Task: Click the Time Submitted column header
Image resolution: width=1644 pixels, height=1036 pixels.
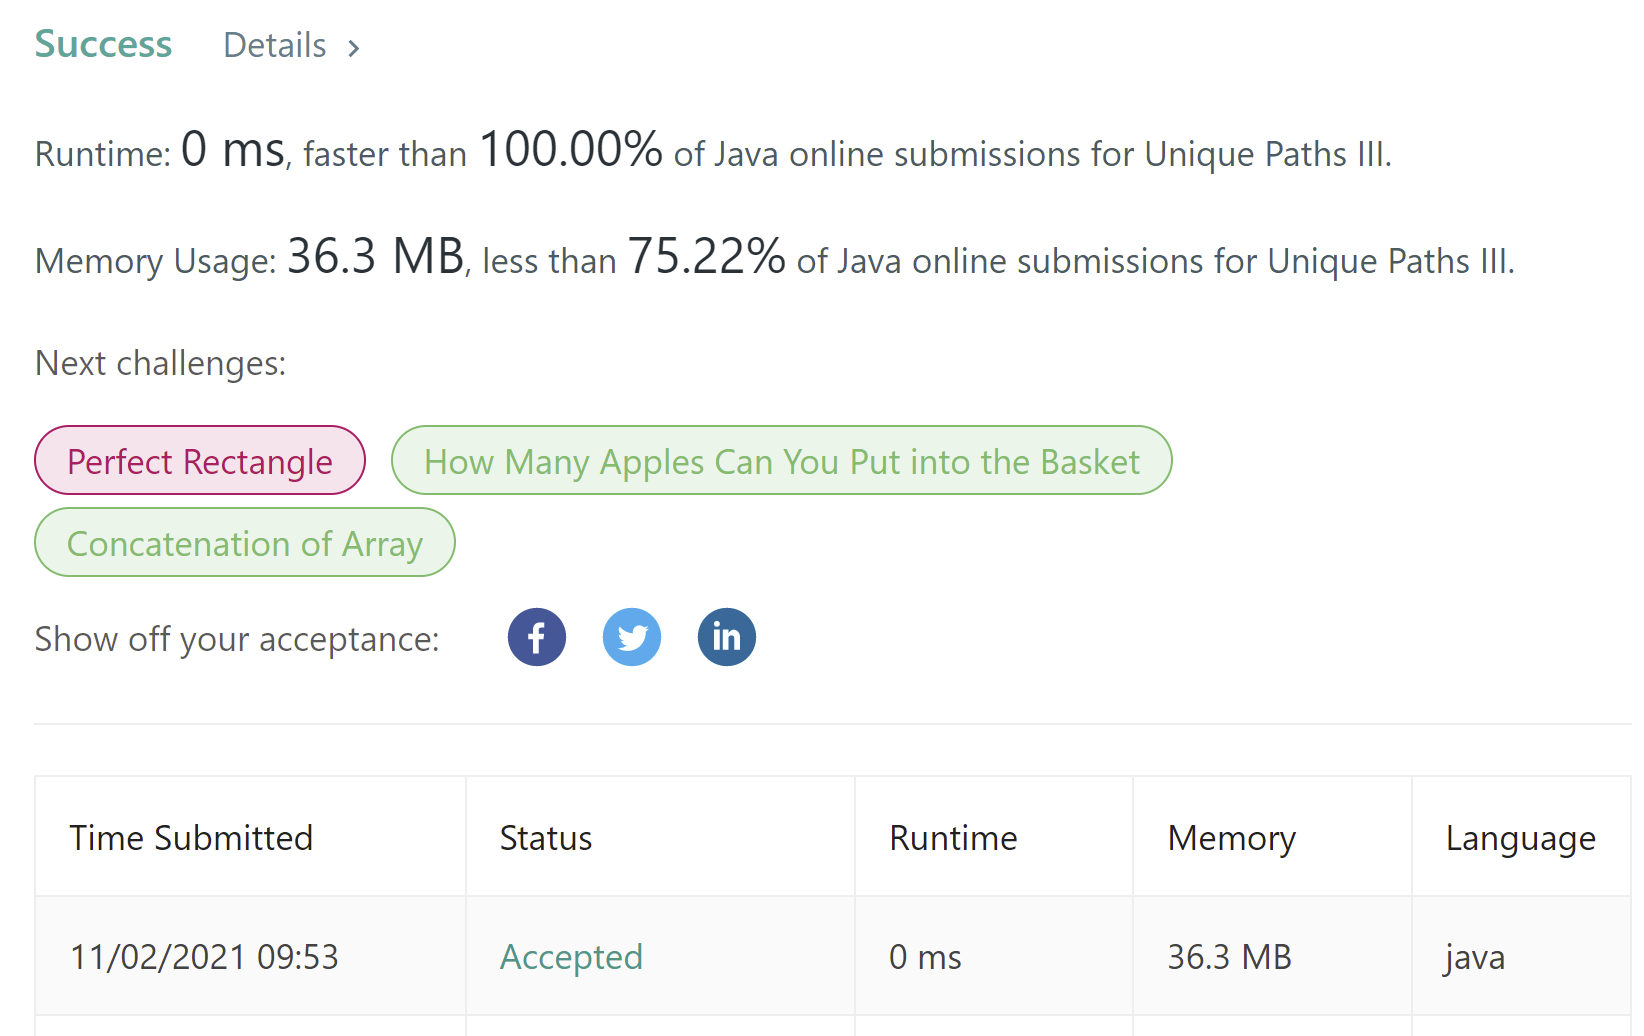Action: pyautogui.click(x=191, y=838)
